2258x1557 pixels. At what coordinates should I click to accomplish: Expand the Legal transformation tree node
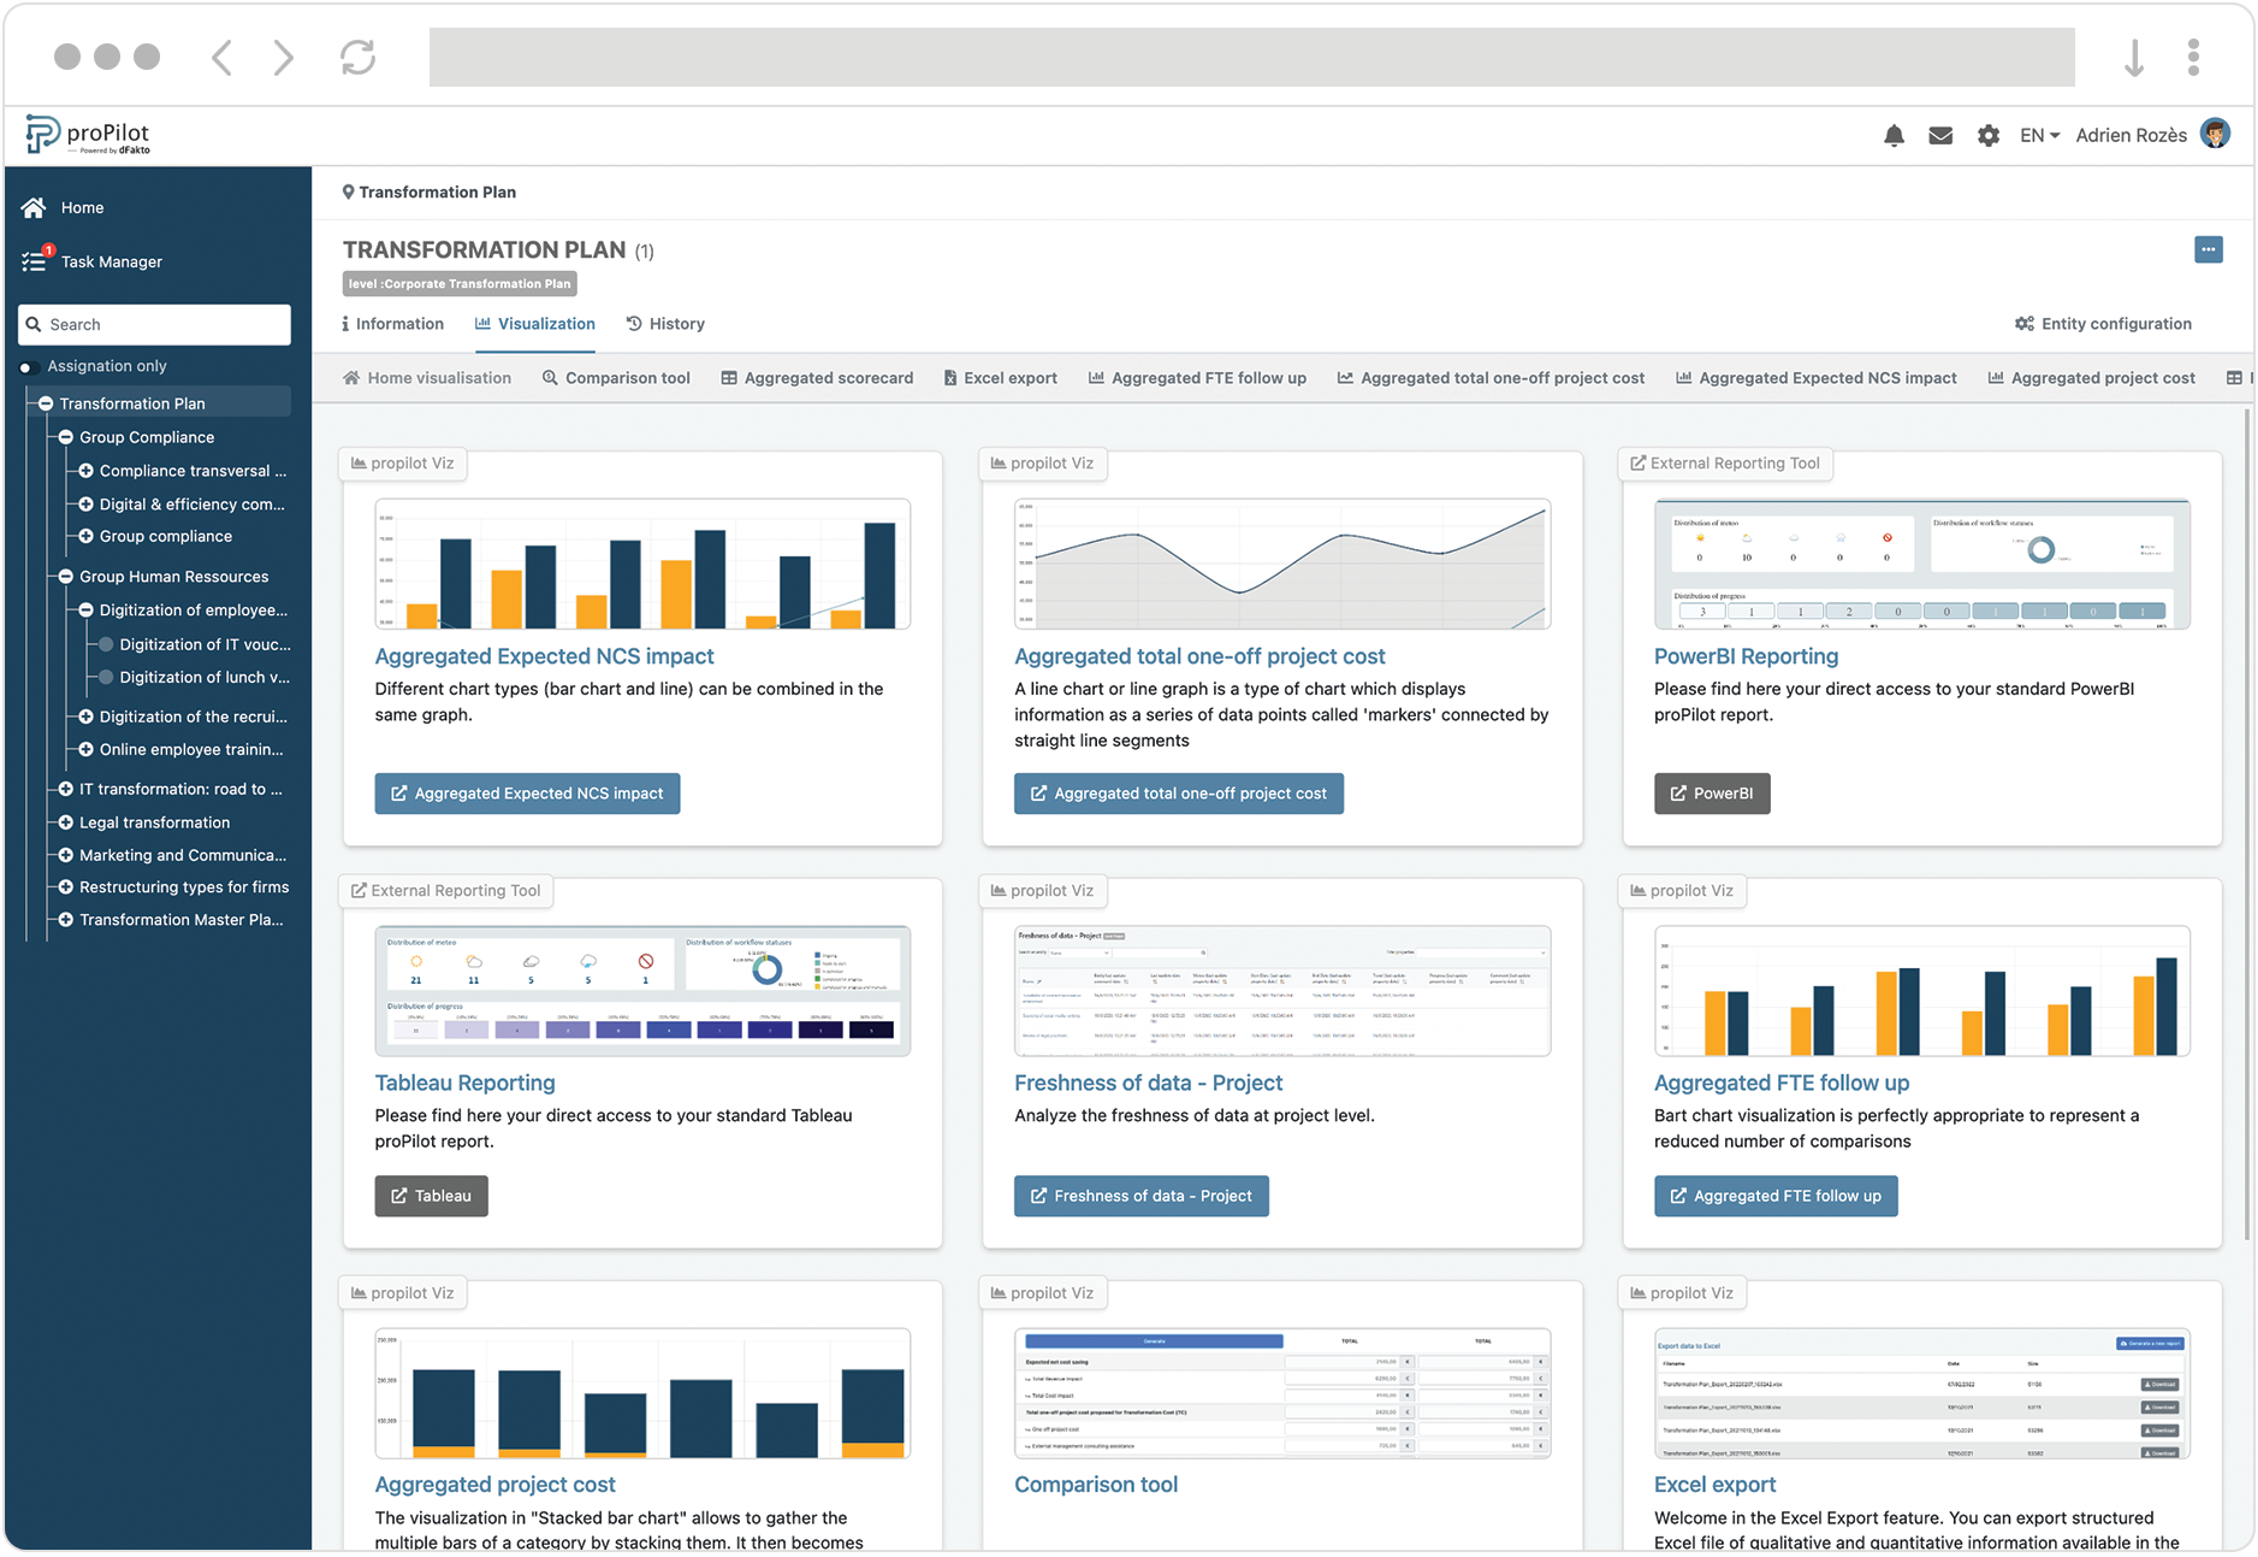(66, 822)
